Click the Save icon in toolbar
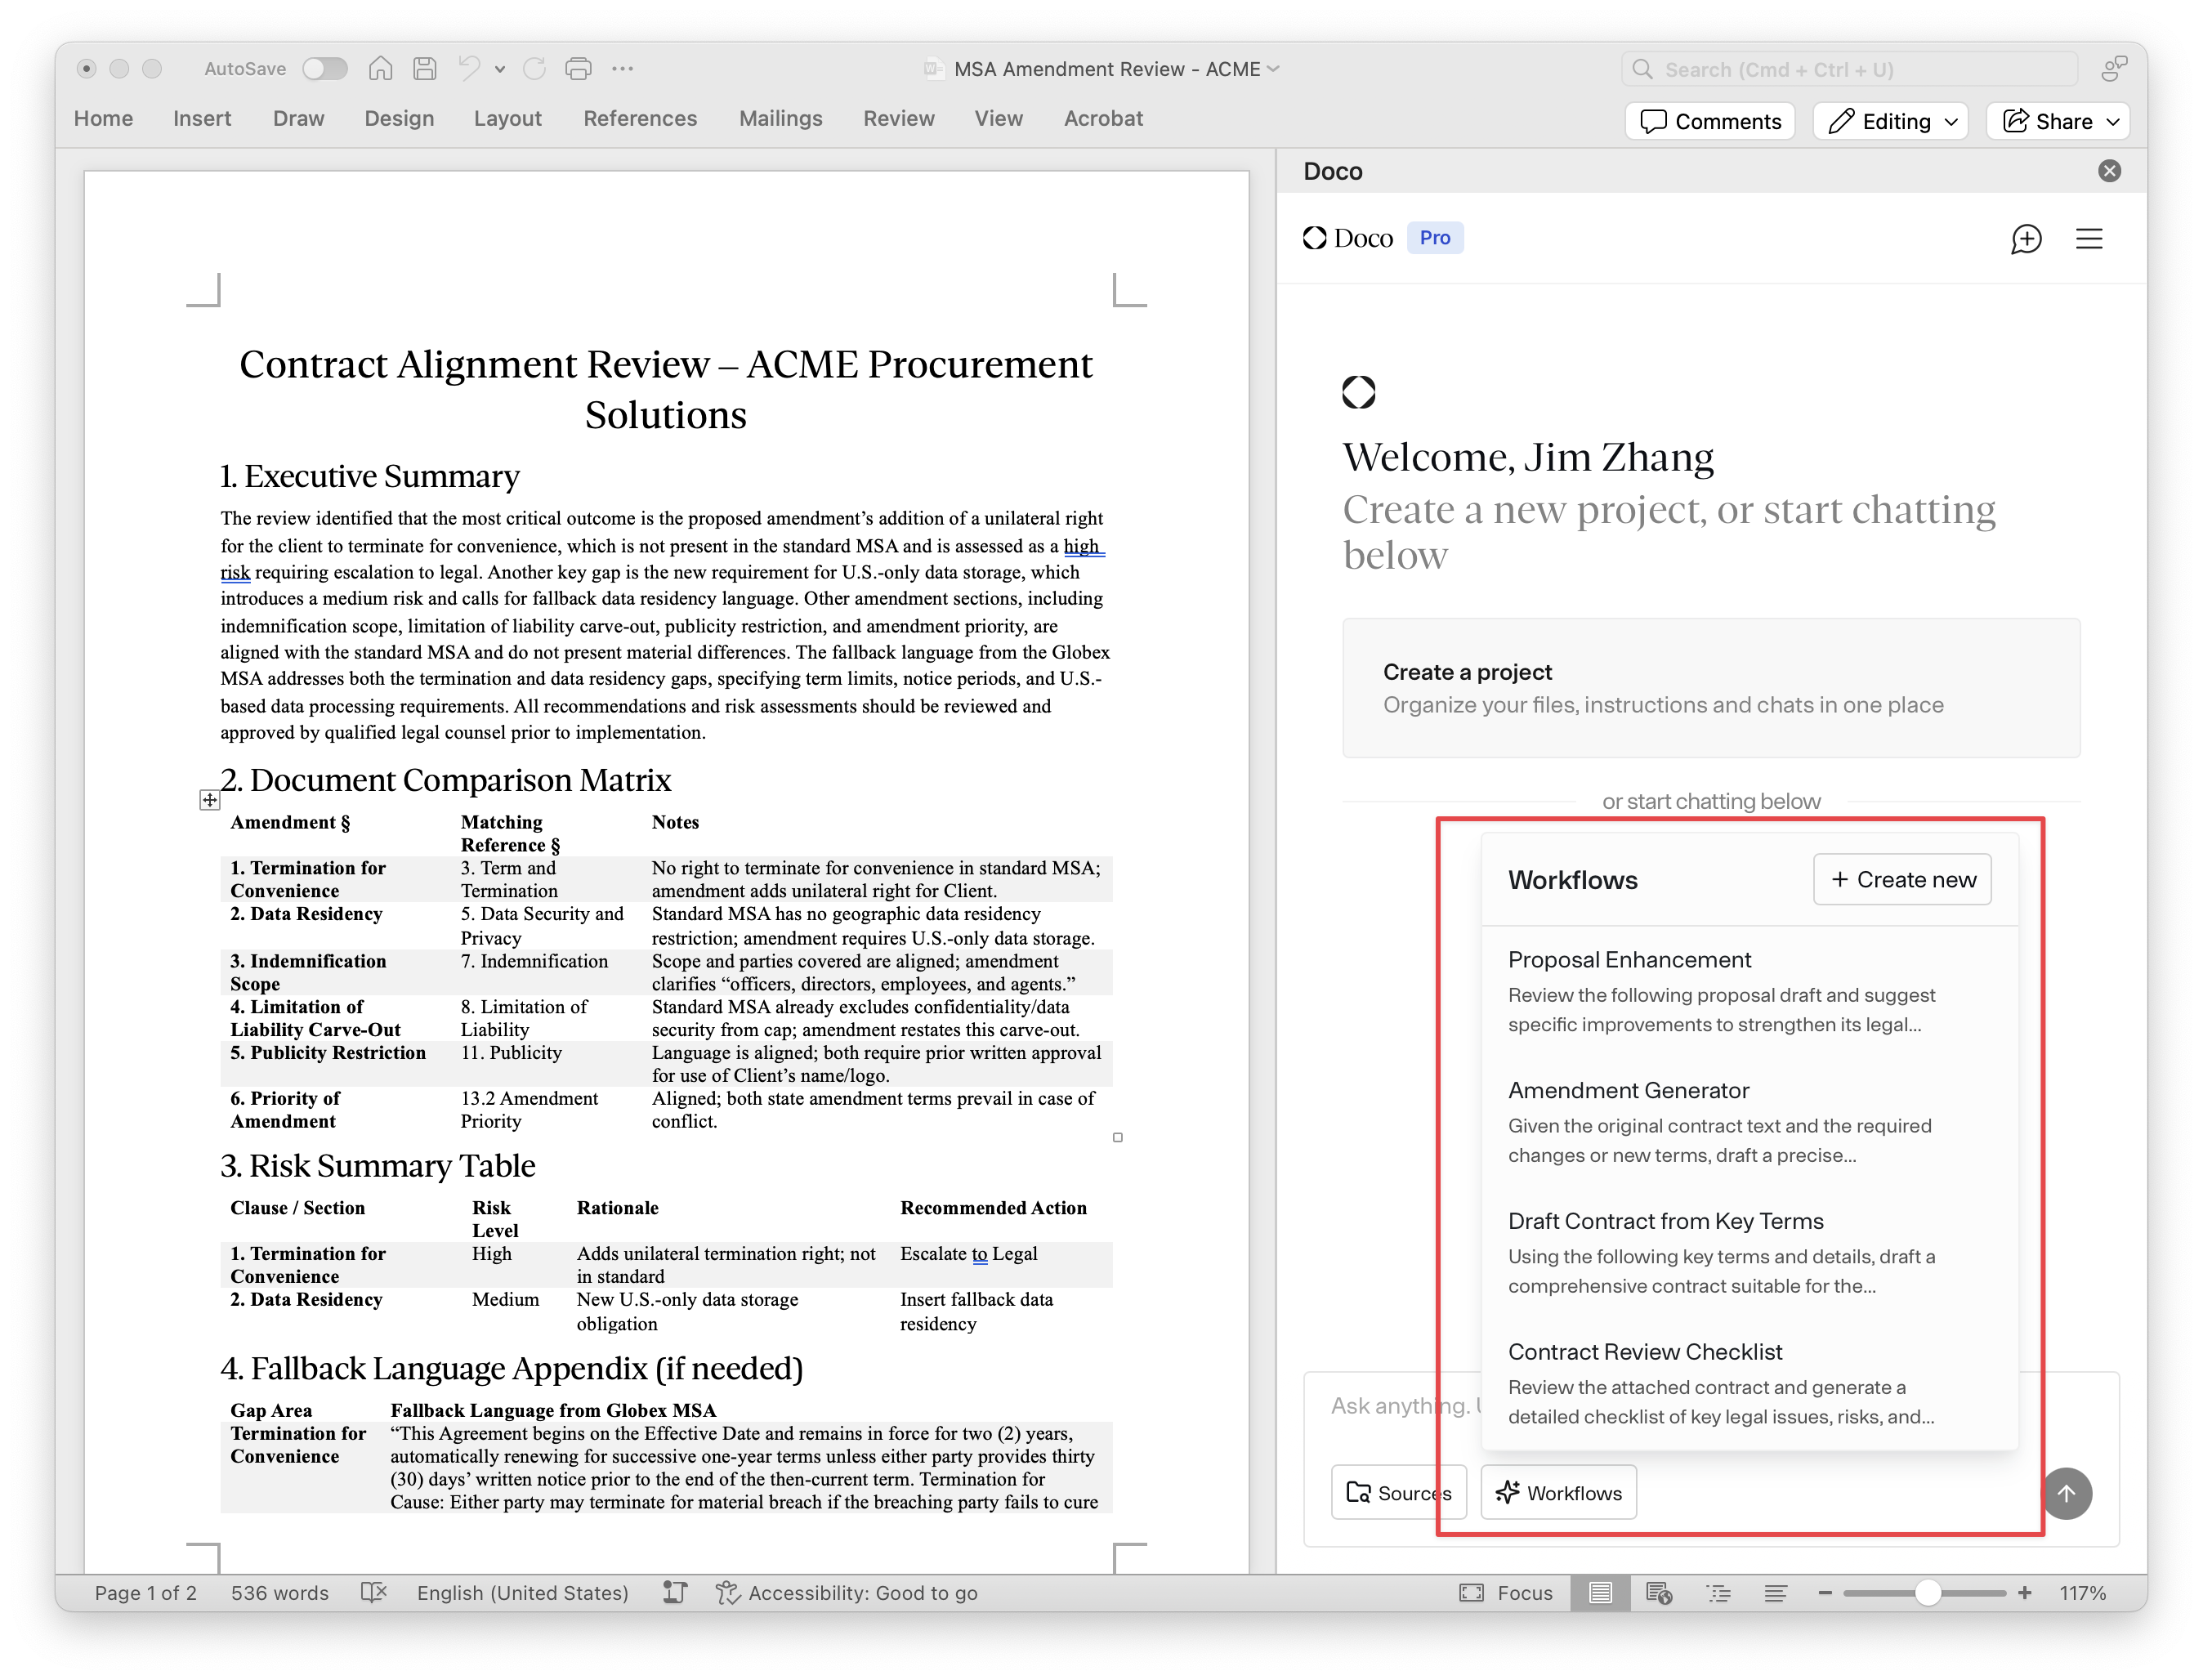Screen dimensions: 2203x1680 click(x=425, y=69)
